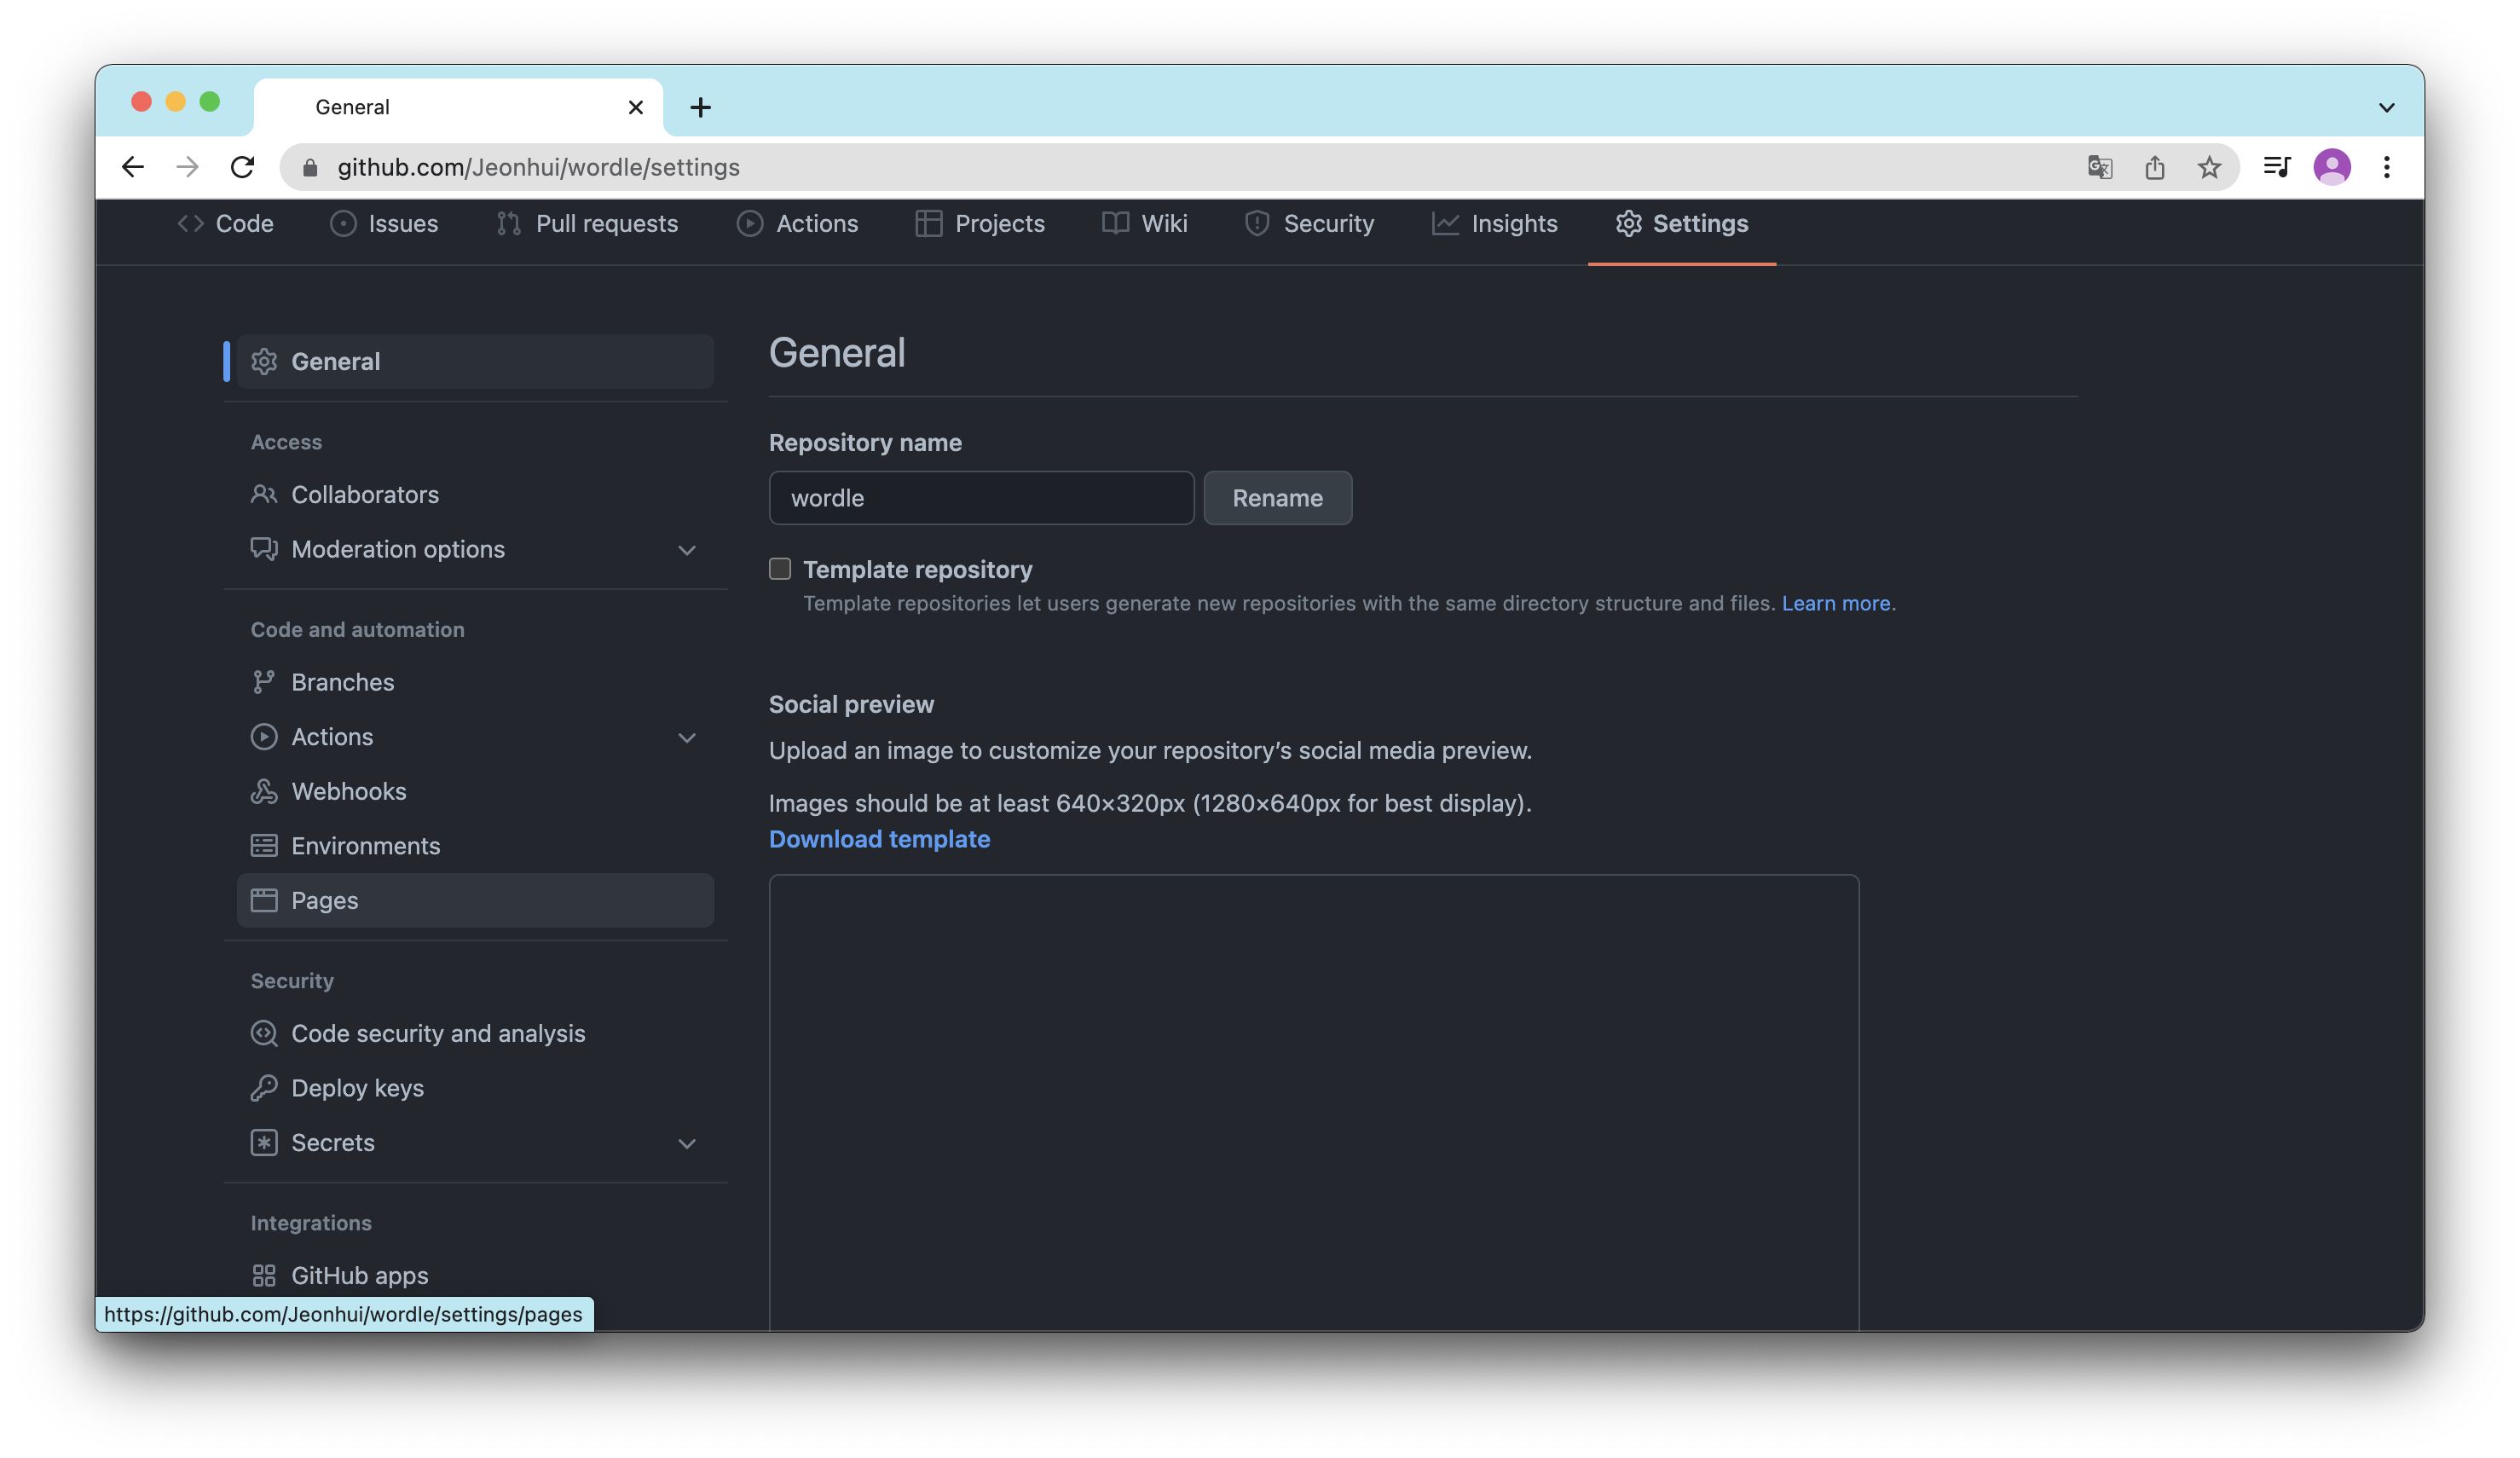Viewport: 2520px width, 1458px height.
Task: Click the Google Translate icon in address bar
Action: click(2100, 167)
